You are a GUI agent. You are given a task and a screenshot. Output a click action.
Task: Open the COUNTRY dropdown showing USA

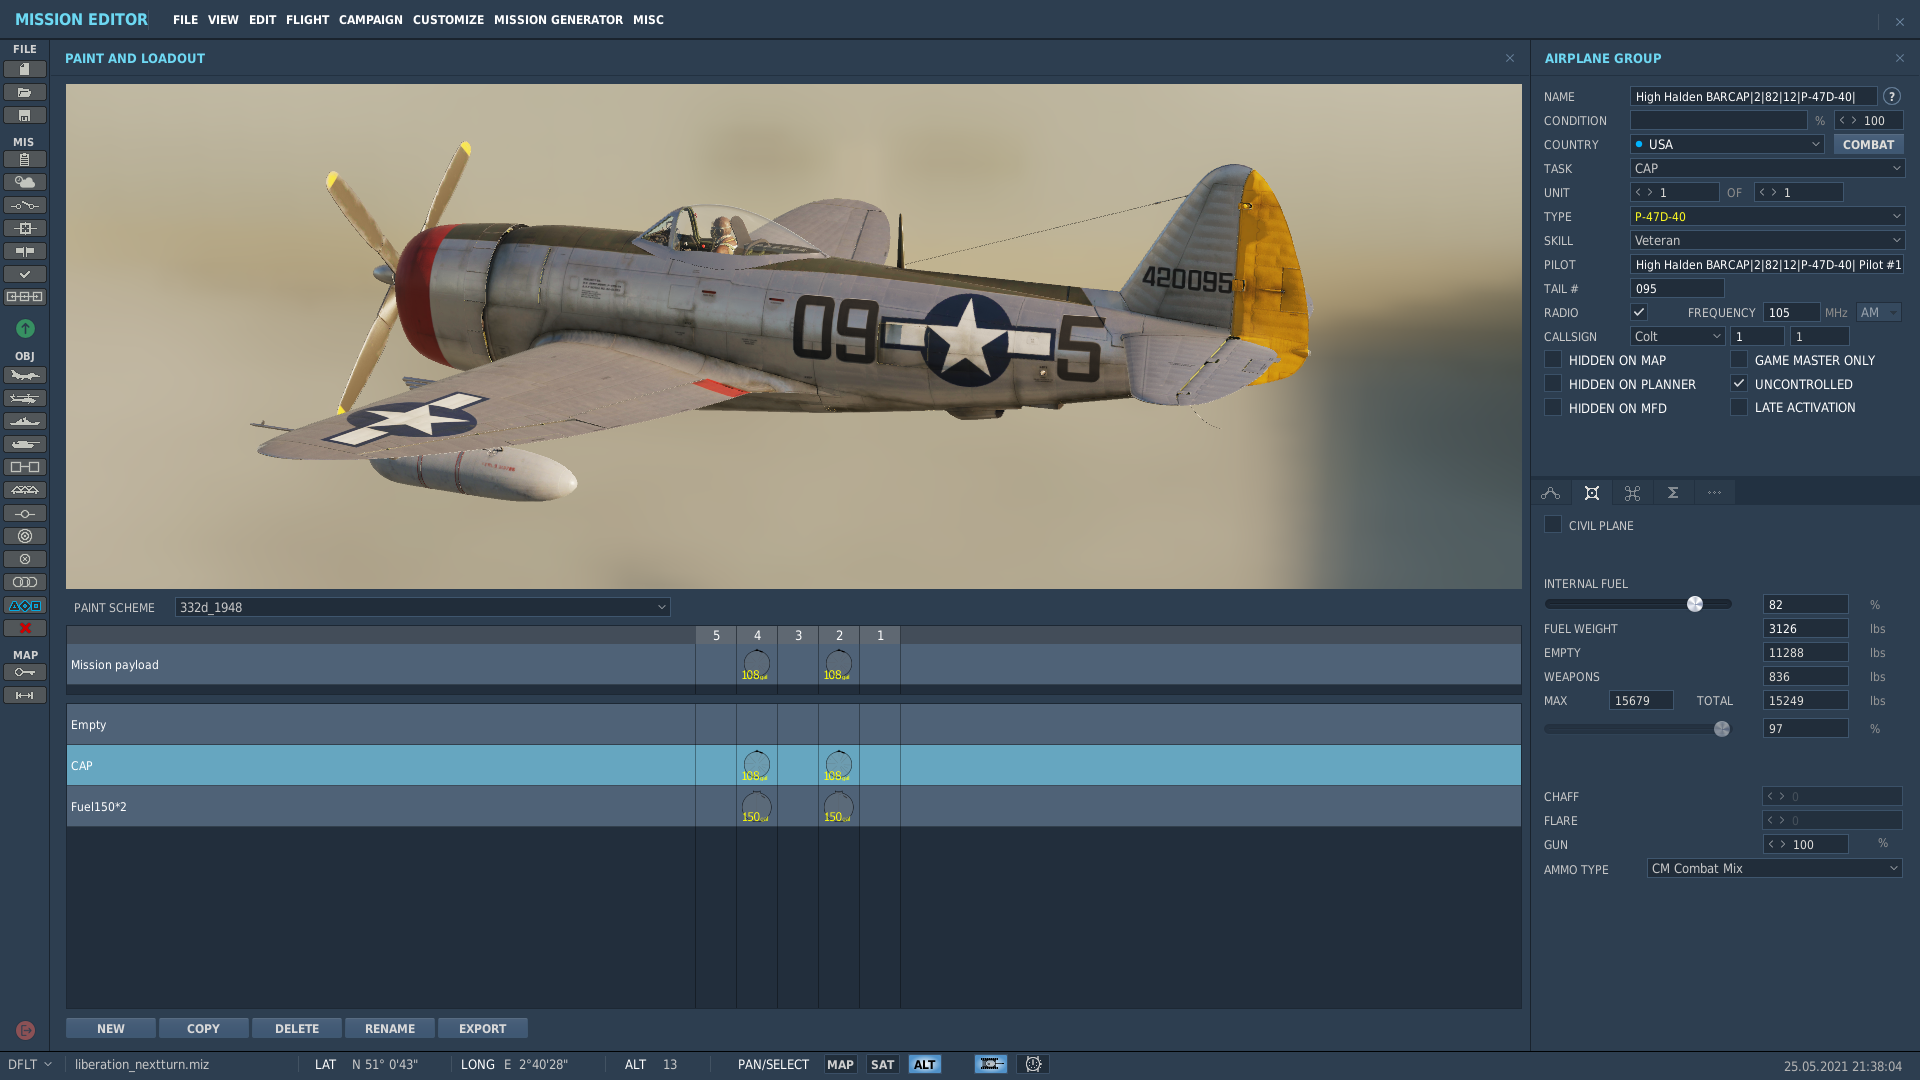(1727, 144)
